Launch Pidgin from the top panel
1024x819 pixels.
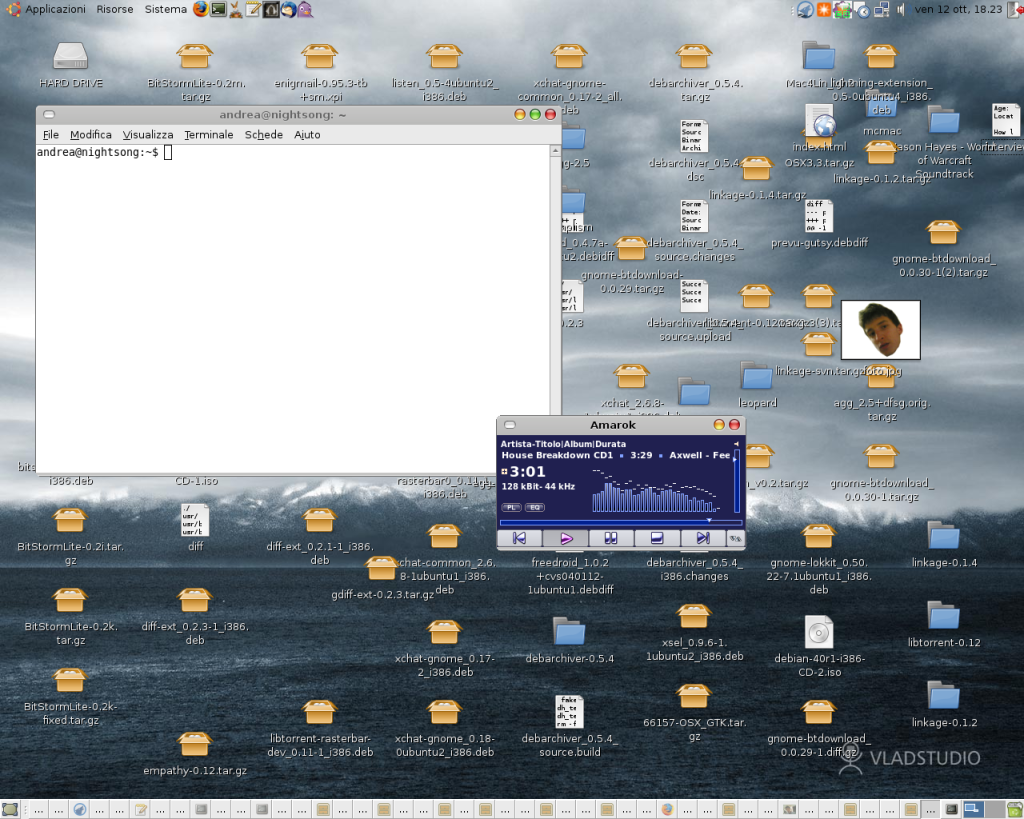[x=305, y=9]
